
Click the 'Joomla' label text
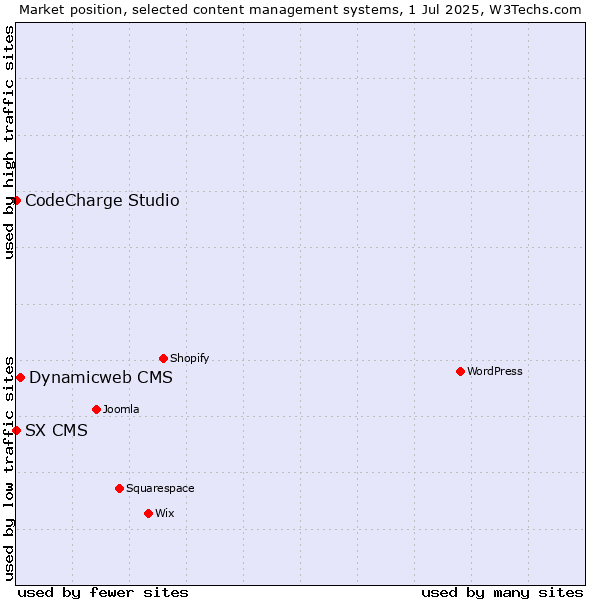(121, 409)
